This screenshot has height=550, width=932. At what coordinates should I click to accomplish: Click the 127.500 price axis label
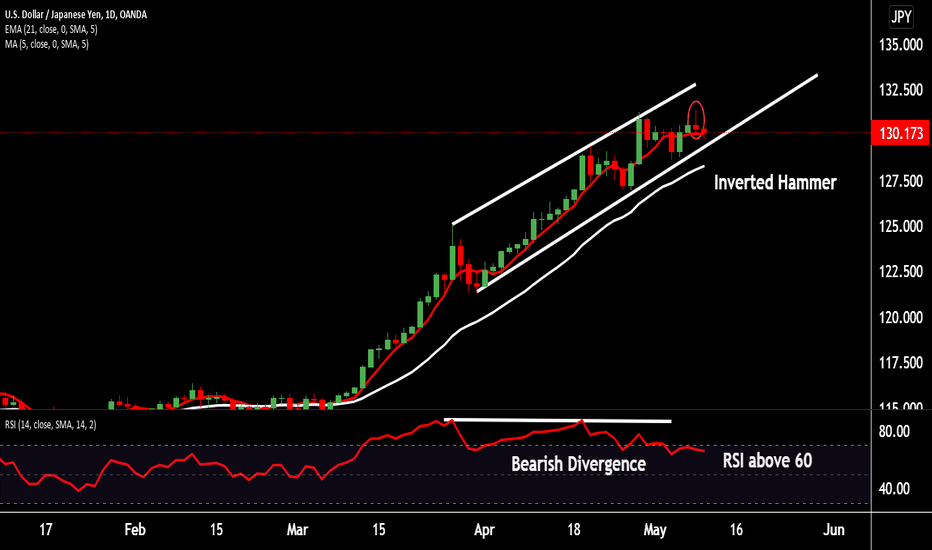(900, 181)
